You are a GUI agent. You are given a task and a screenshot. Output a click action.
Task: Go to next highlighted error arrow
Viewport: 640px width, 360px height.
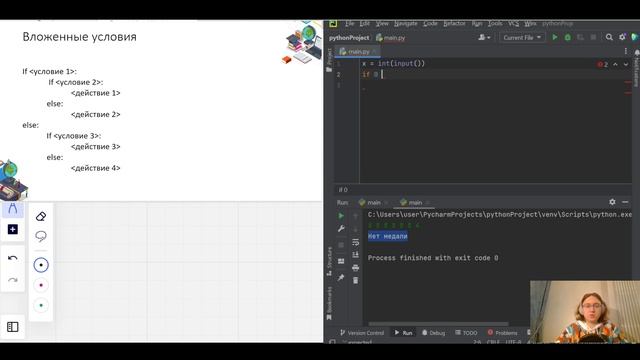[626, 64]
